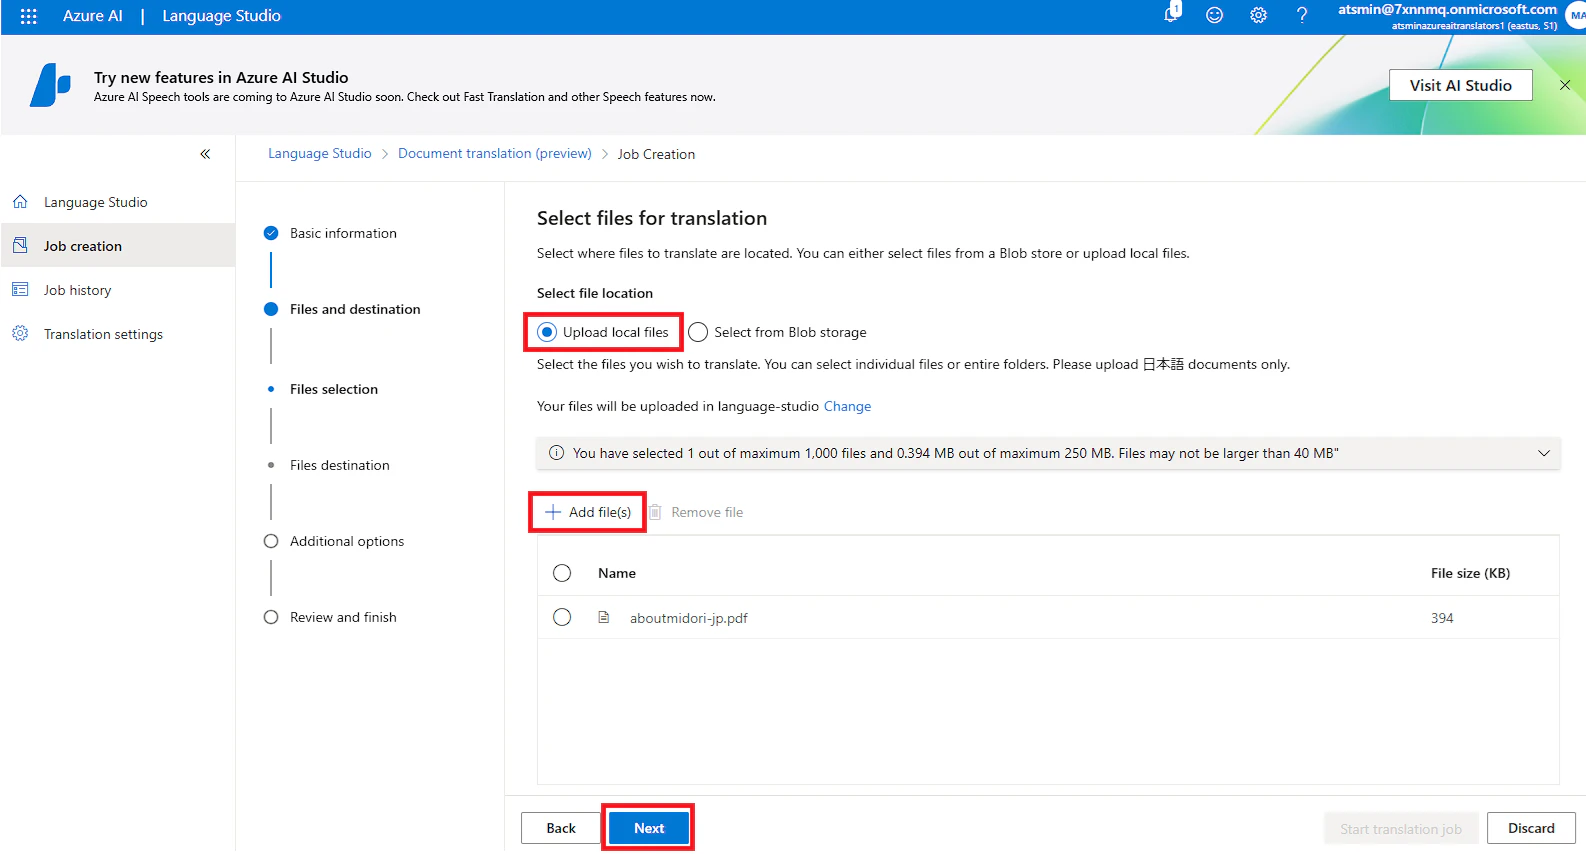Viewport: 1586px width, 854px height.
Task: Jump to Additional options step
Action: point(347,541)
